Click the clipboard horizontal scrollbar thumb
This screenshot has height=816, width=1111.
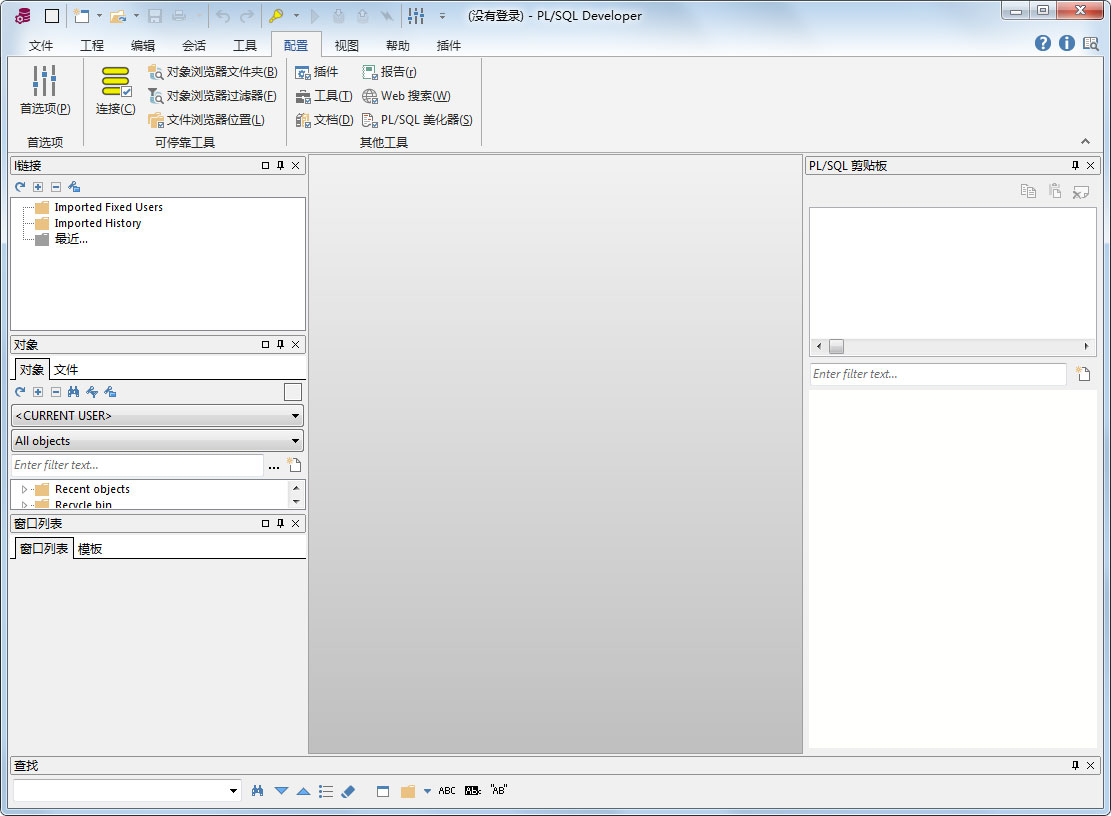(x=836, y=346)
